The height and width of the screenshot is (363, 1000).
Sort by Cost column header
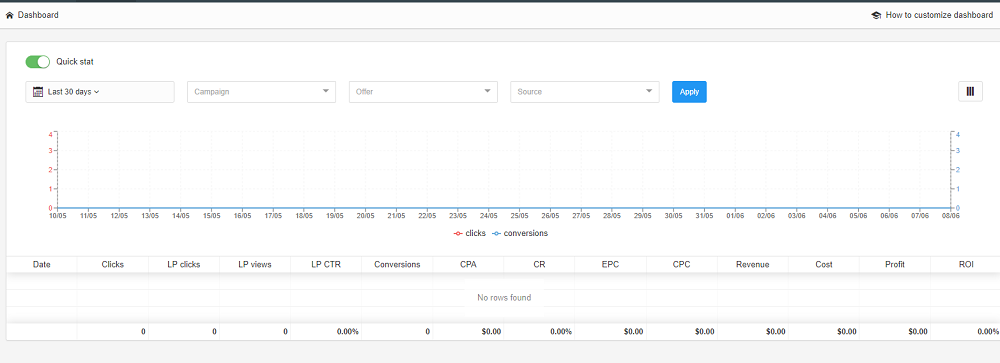[x=824, y=264]
